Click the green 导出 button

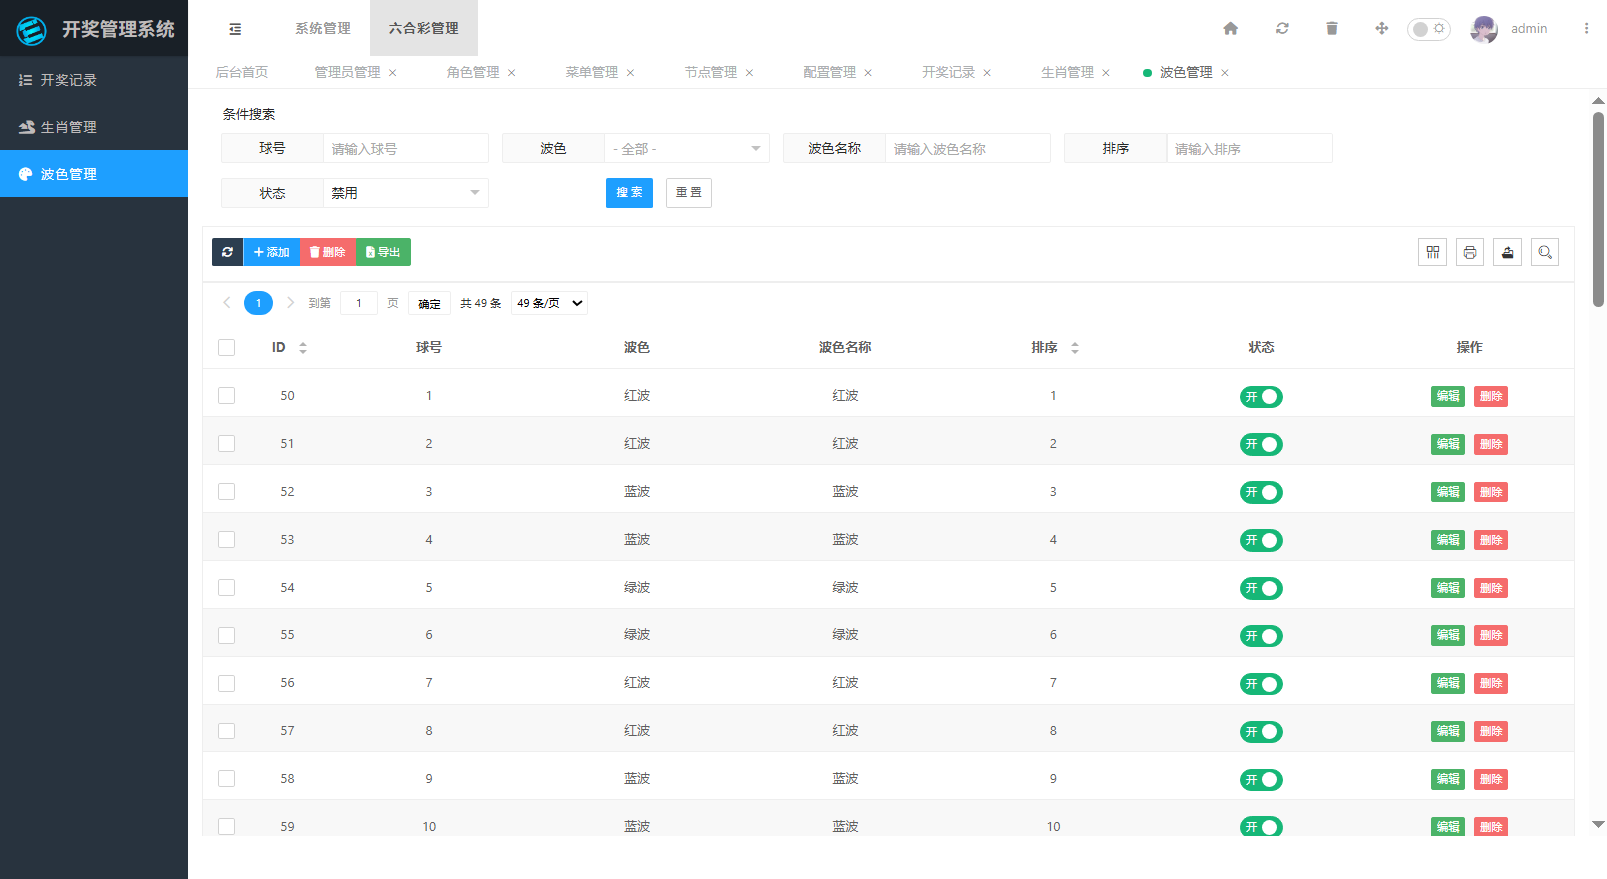(383, 252)
